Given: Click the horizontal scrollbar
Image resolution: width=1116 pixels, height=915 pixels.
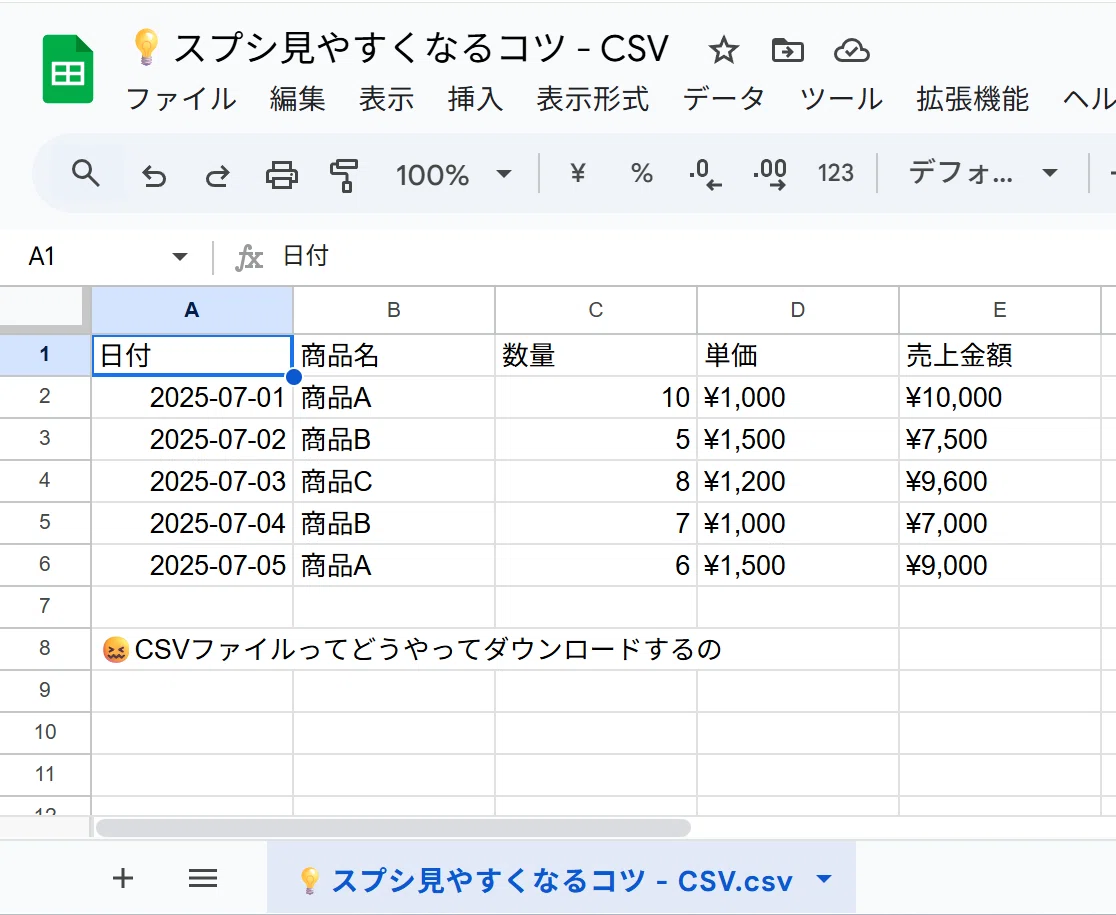Looking at the screenshot, I should (394, 827).
